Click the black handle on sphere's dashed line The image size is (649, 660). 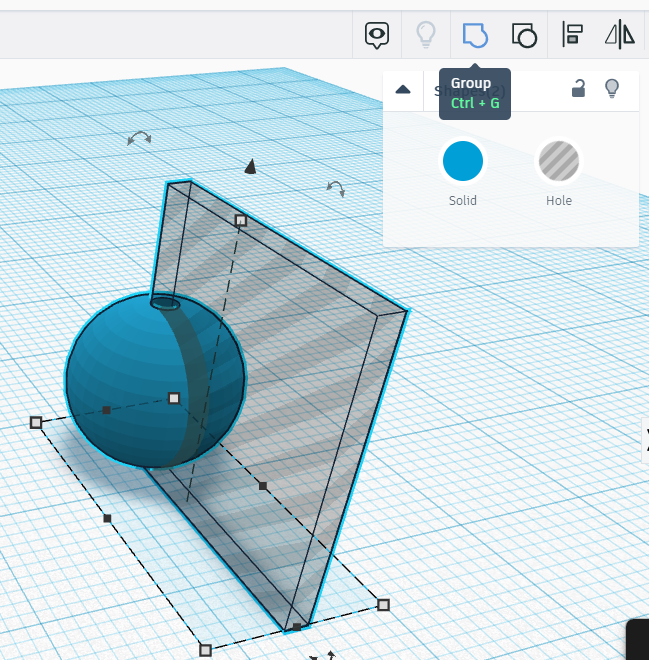pos(106,410)
